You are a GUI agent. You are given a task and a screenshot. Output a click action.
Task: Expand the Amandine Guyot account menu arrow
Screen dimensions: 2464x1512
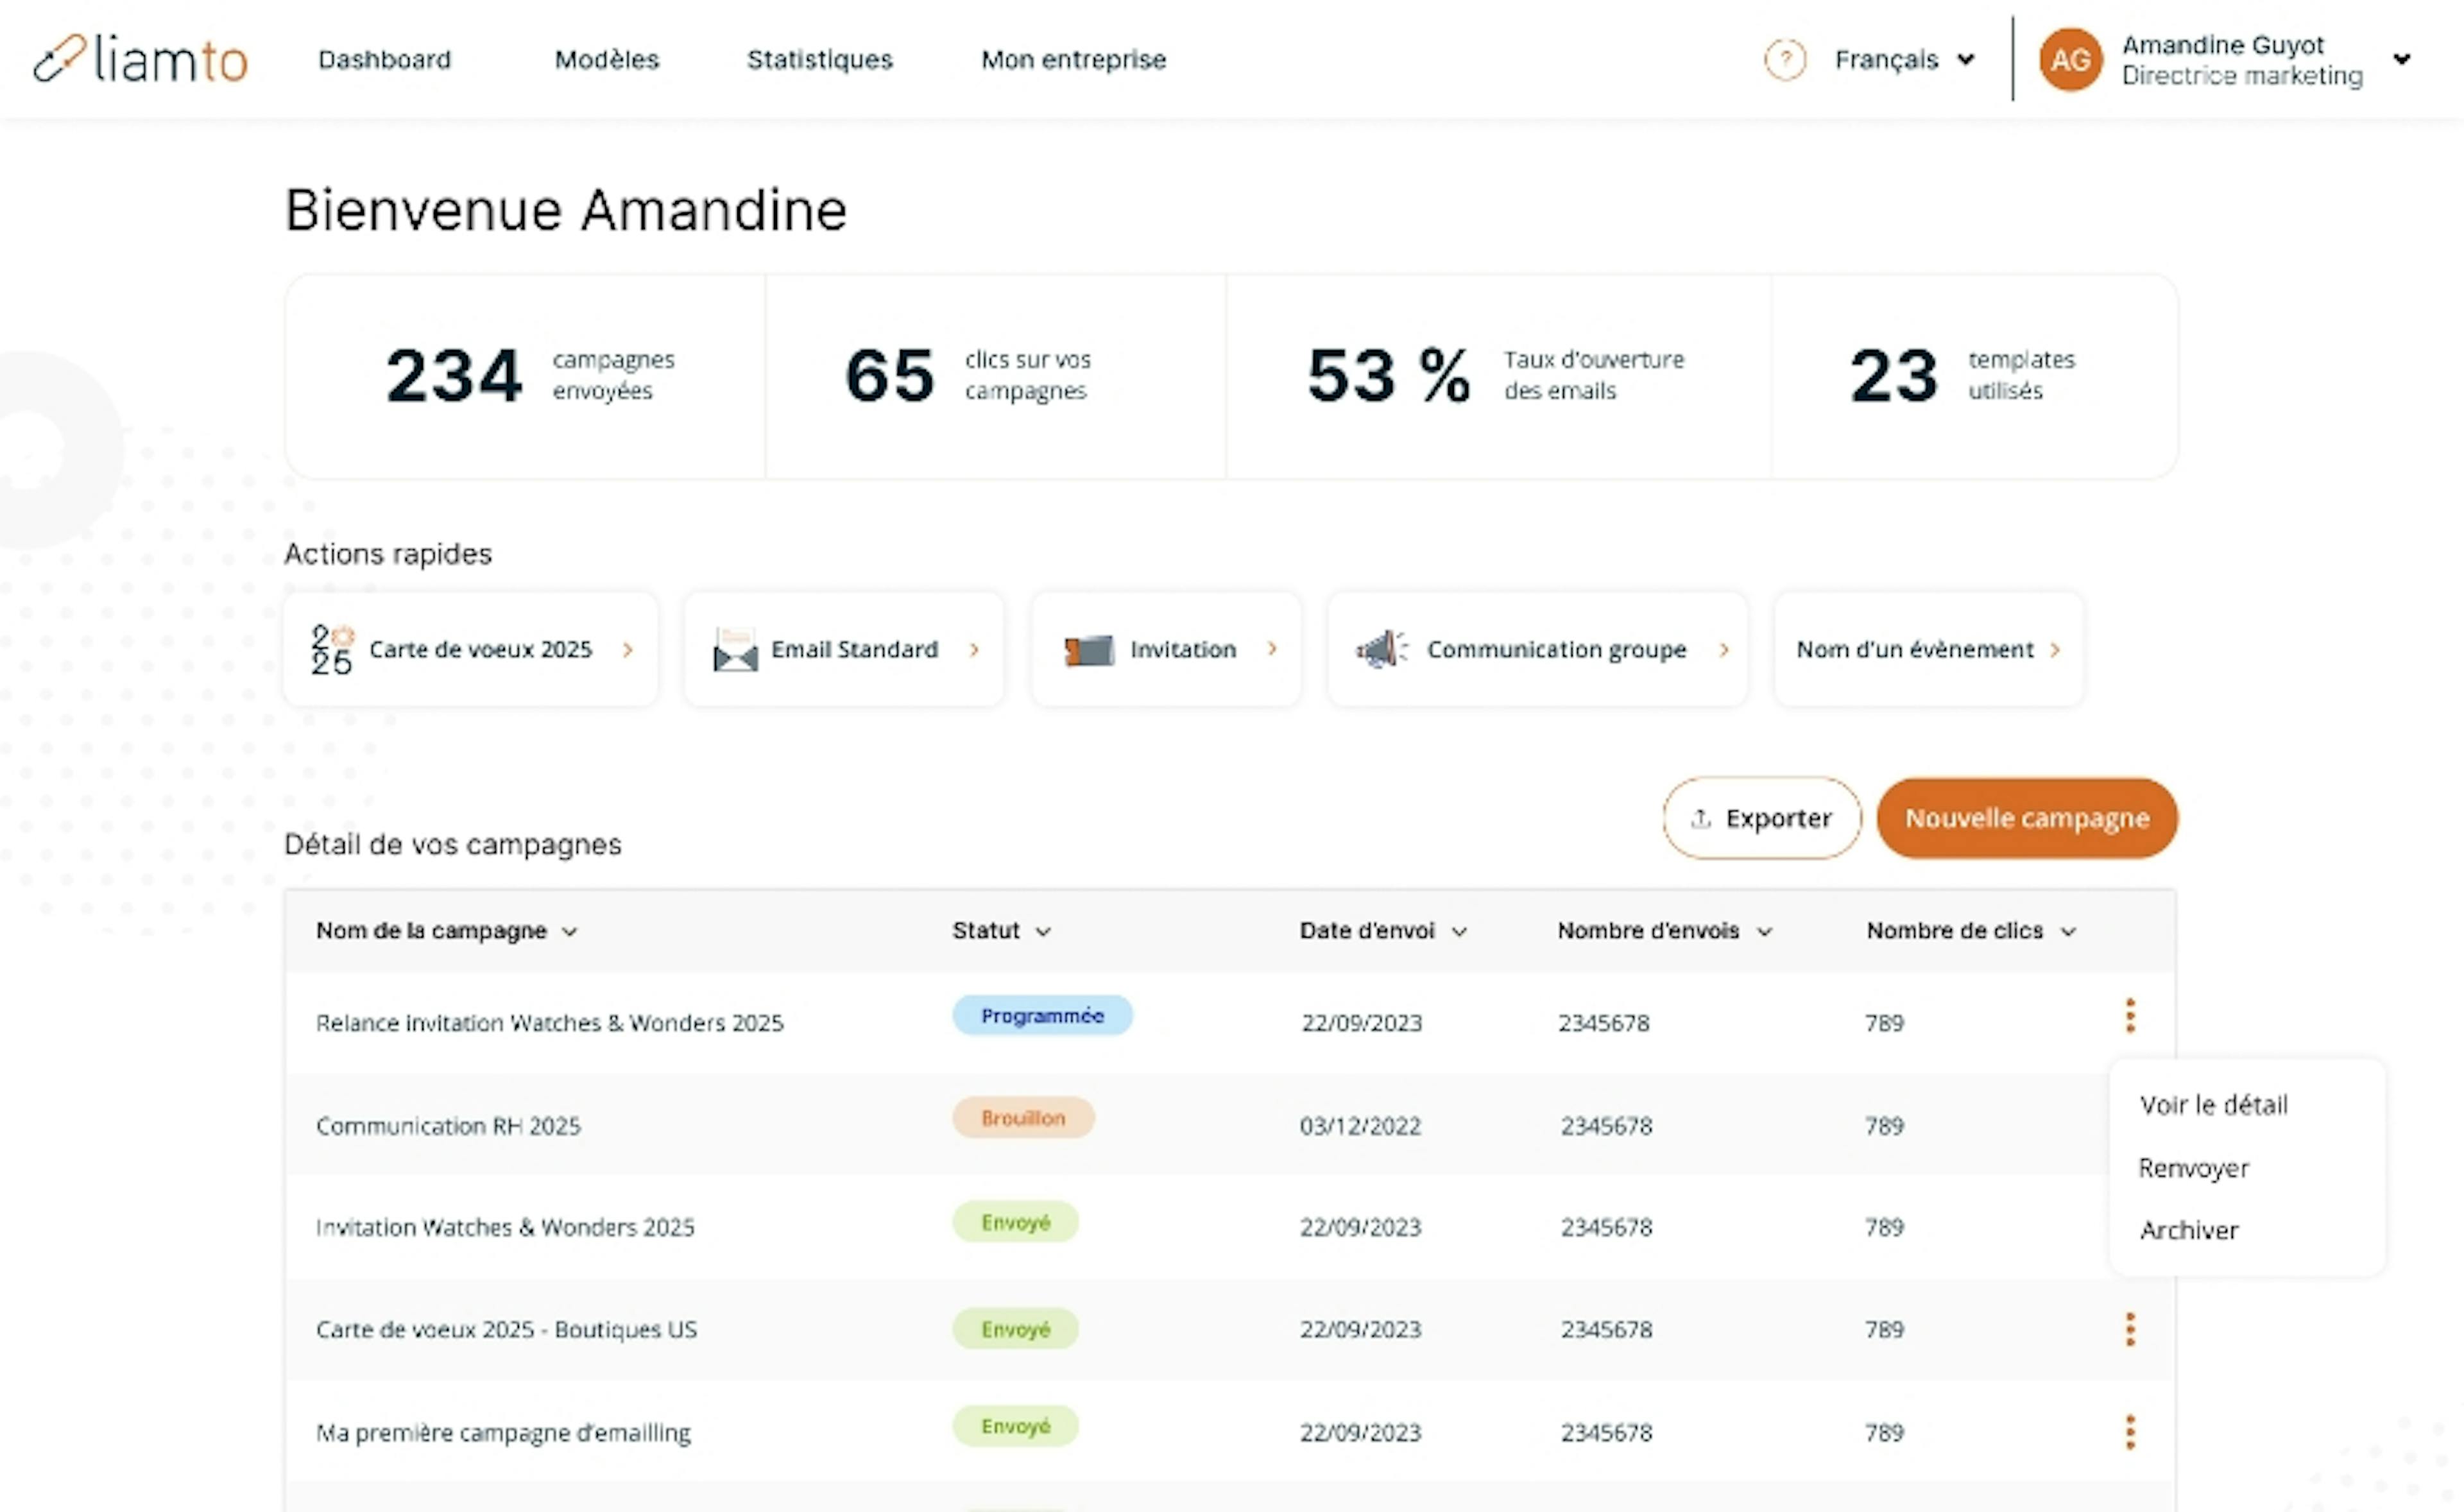[x=2402, y=60]
